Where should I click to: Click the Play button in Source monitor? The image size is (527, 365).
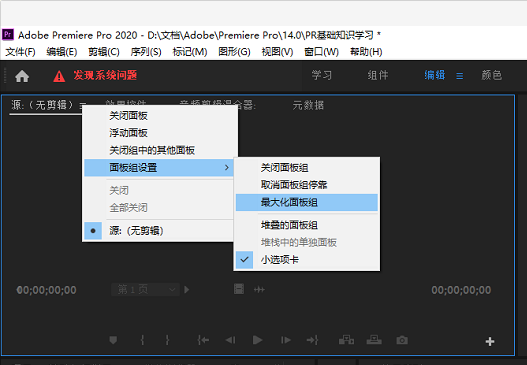[x=257, y=340]
